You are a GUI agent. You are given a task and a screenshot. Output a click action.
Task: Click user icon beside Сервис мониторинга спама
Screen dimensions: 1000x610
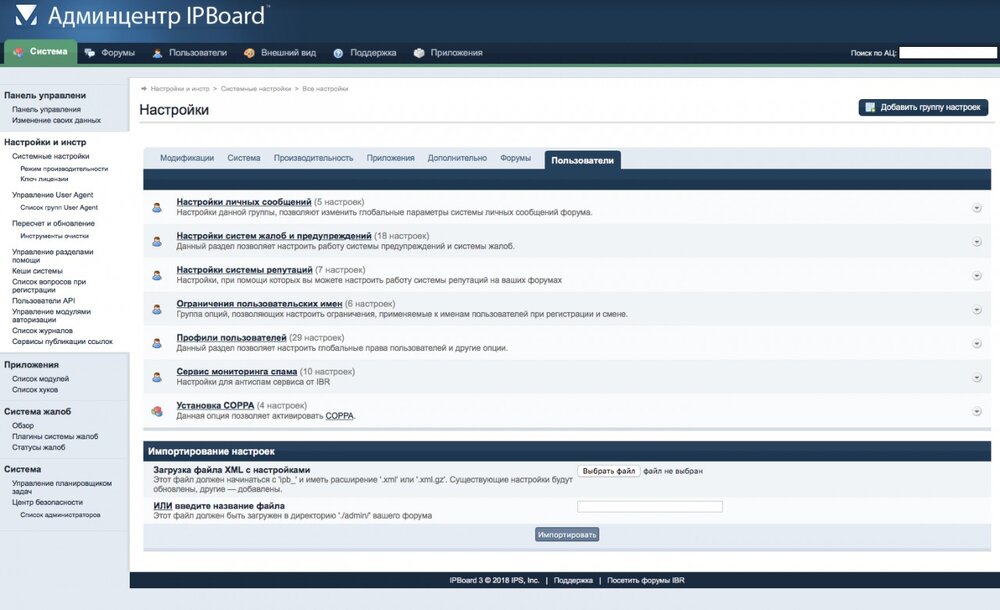(x=157, y=377)
